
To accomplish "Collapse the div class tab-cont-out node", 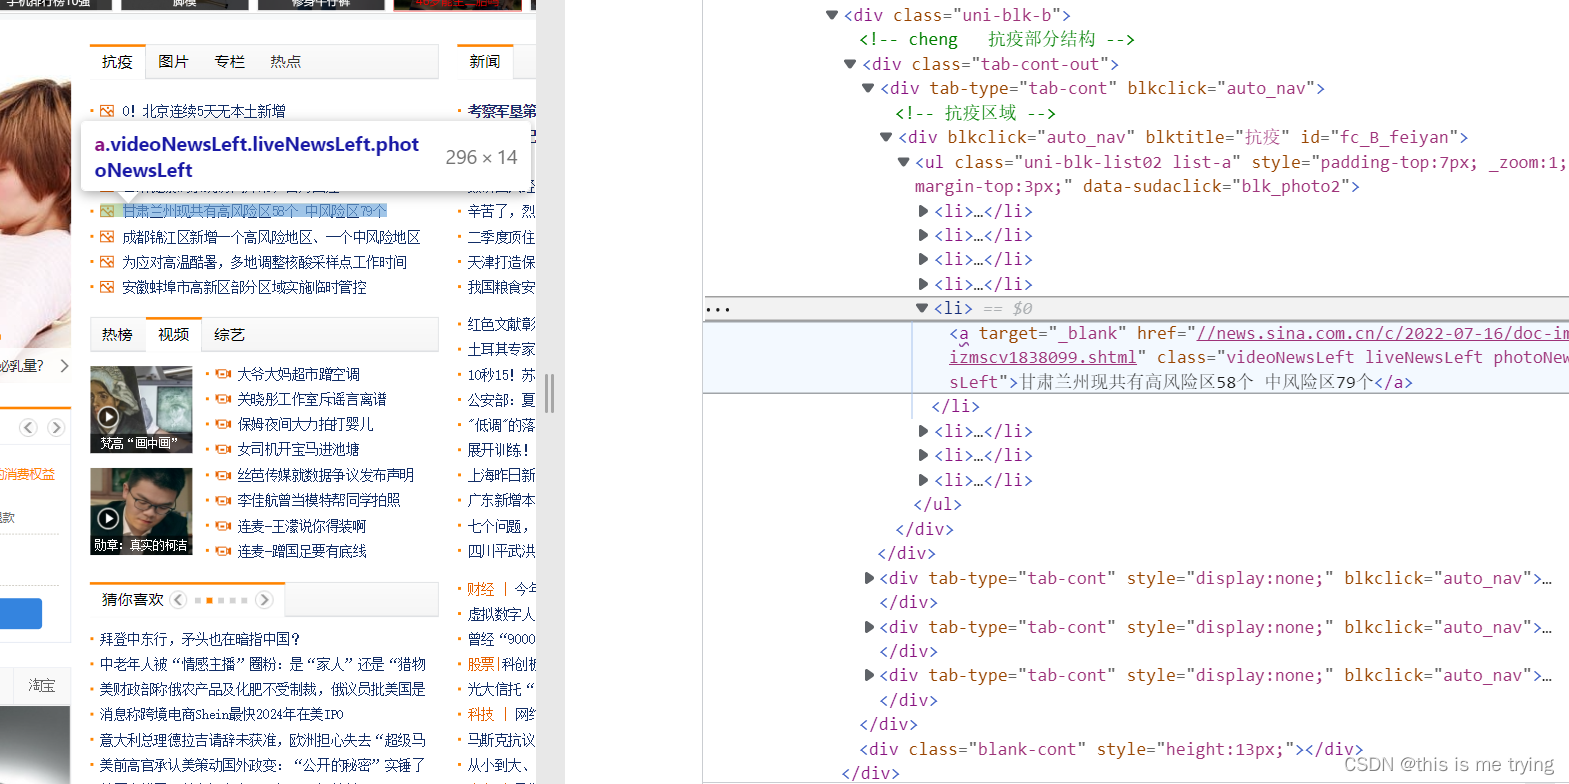I will 850,64.
